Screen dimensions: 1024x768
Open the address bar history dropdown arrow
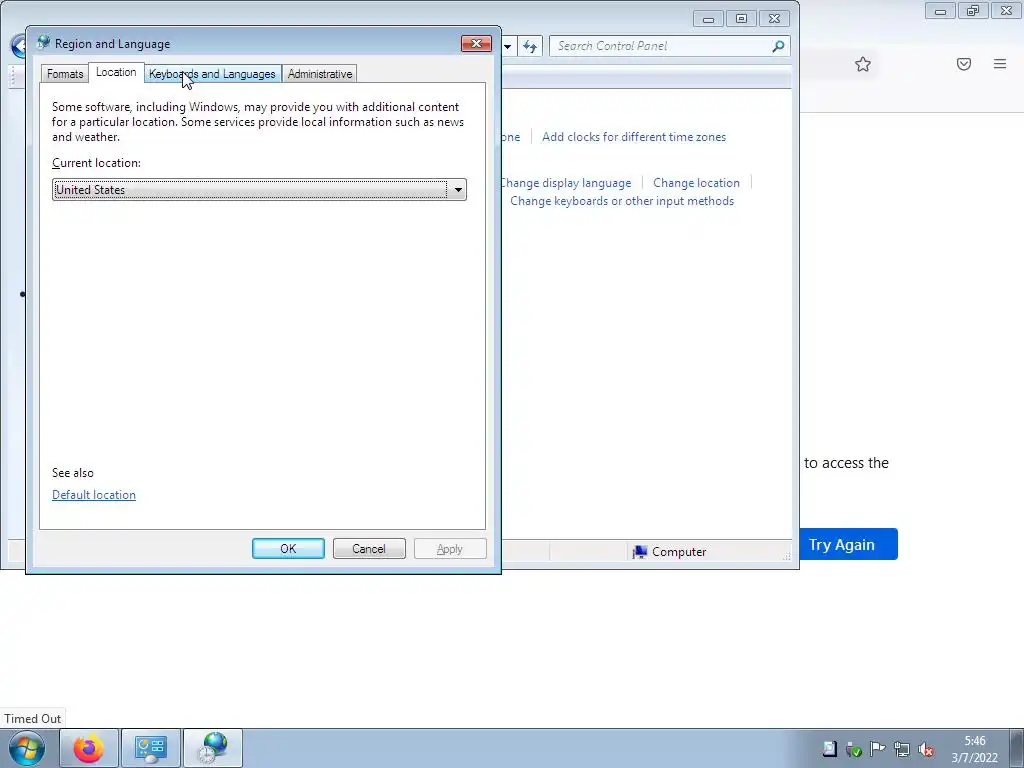(x=507, y=46)
